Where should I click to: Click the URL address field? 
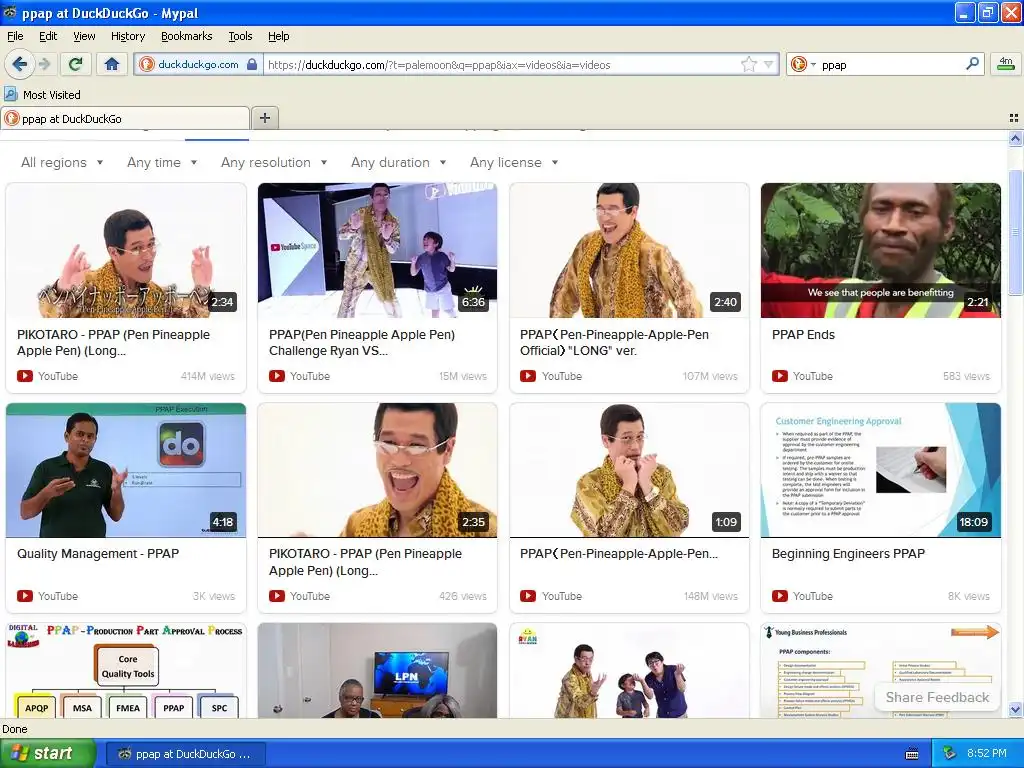click(500, 65)
